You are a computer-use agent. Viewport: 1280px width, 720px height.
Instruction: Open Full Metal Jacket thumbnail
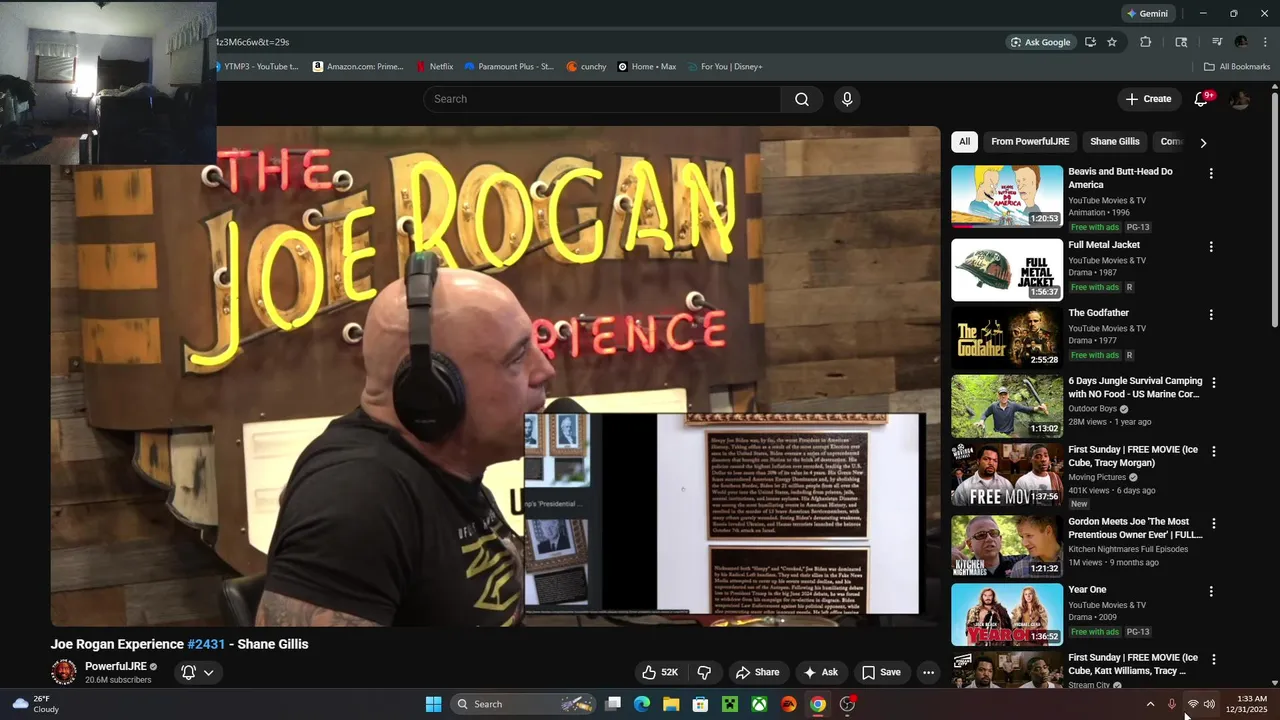tap(1007, 270)
